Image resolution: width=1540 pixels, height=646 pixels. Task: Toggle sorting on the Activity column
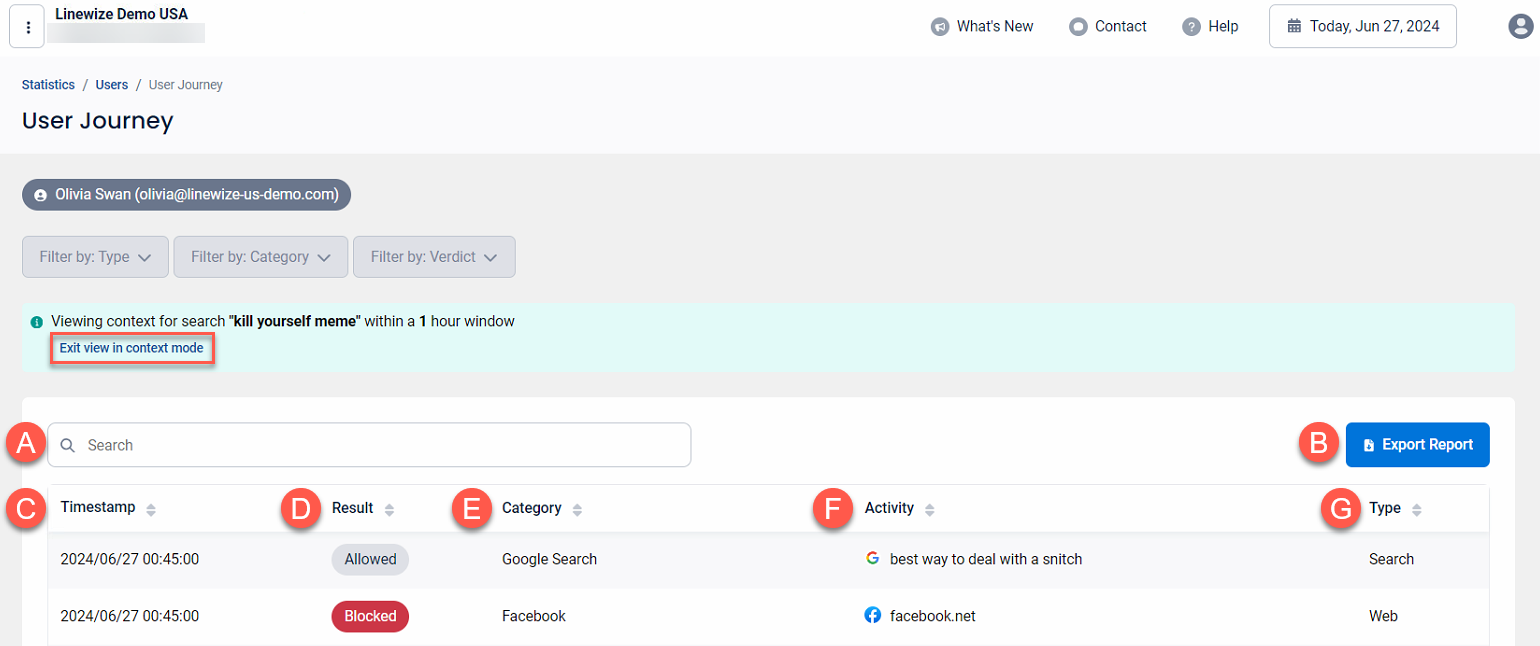point(929,508)
